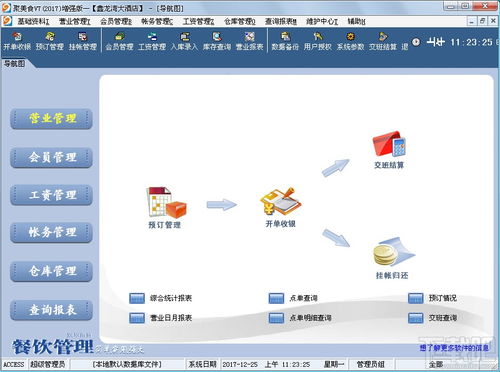The width and height of the screenshot is (500, 372).
Task: Open the 系统参数 toolbar icon
Action: (350, 41)
